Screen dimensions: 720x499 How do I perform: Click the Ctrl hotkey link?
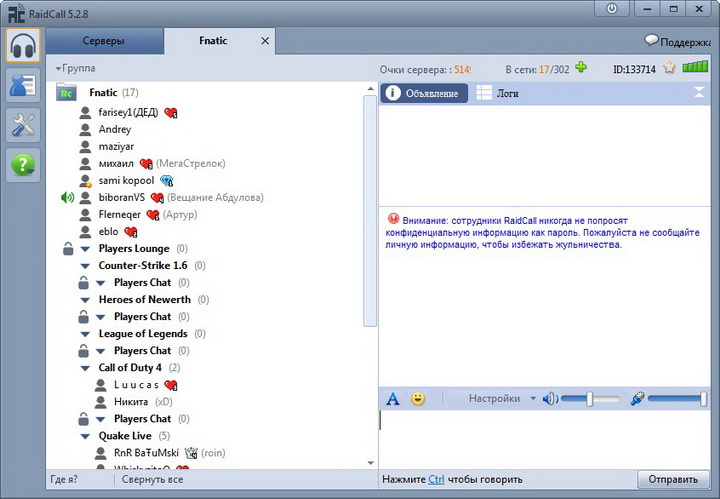click(436, 480)
